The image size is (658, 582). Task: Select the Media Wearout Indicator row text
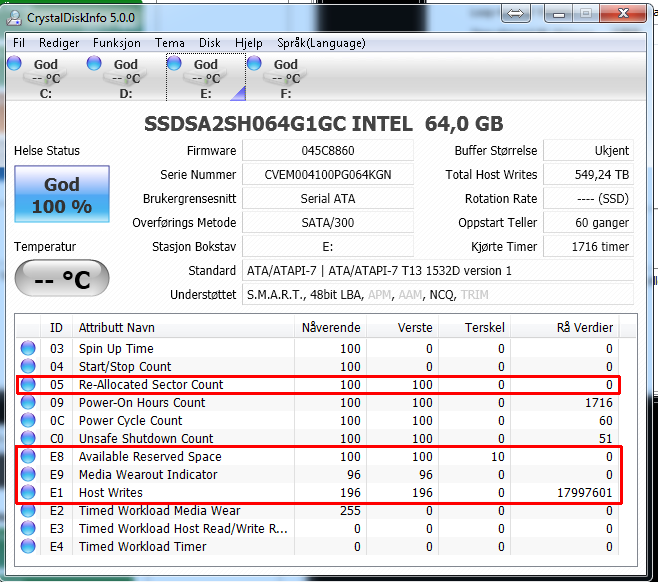148,475
